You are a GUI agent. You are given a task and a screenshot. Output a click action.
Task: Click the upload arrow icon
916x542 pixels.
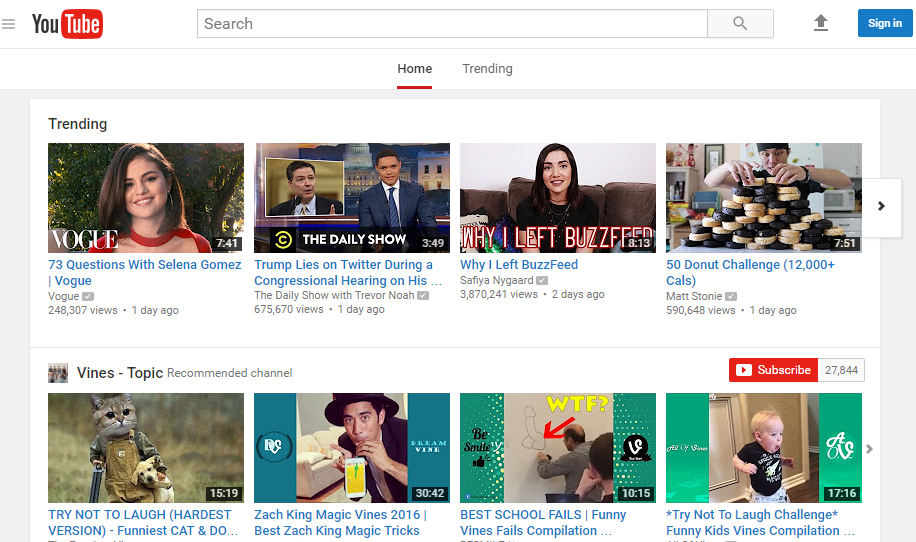click(x=821, y=23)
